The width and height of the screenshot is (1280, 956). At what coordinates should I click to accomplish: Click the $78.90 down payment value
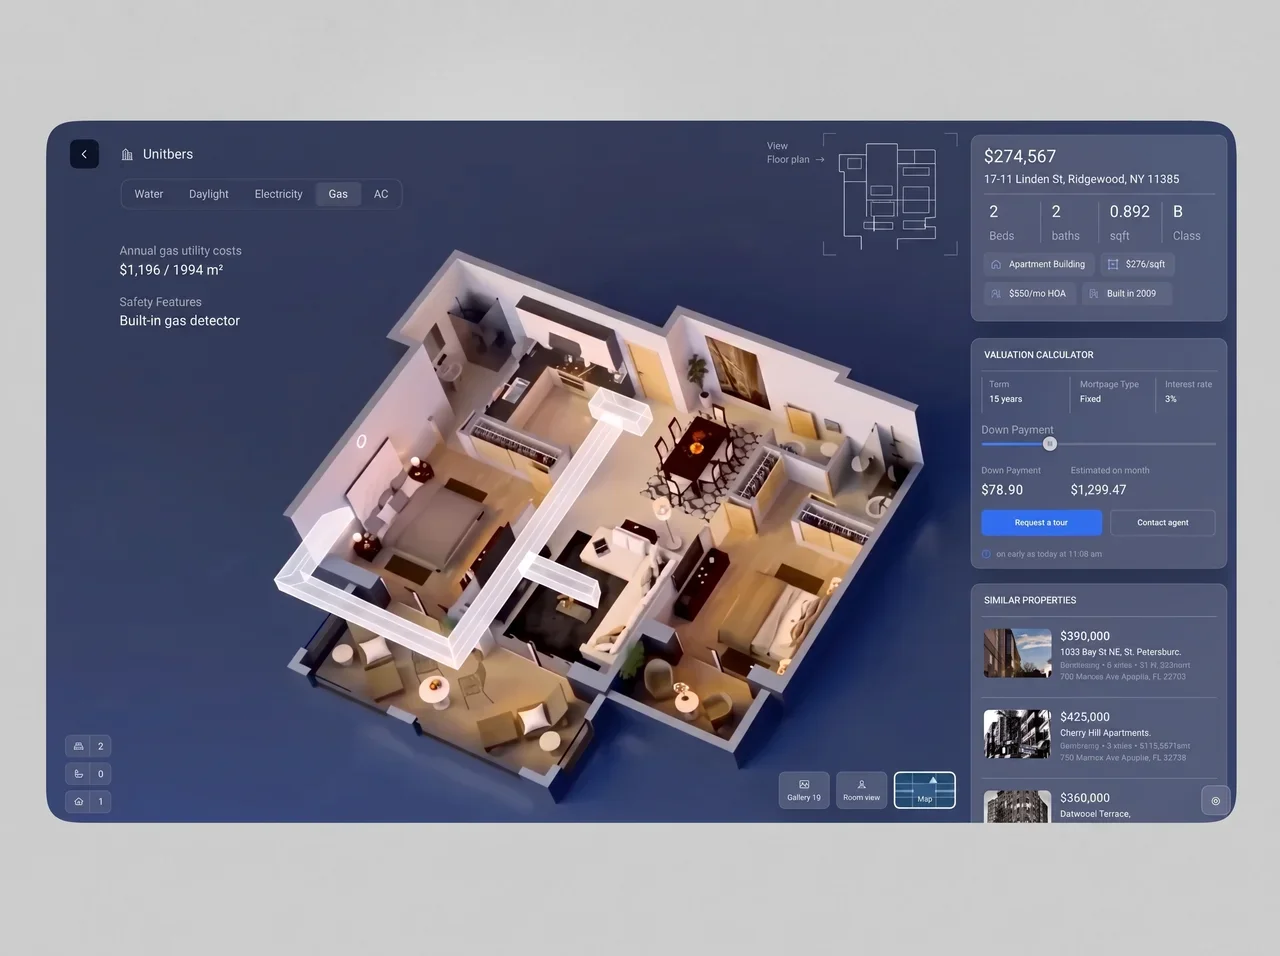coord(1002,490)
